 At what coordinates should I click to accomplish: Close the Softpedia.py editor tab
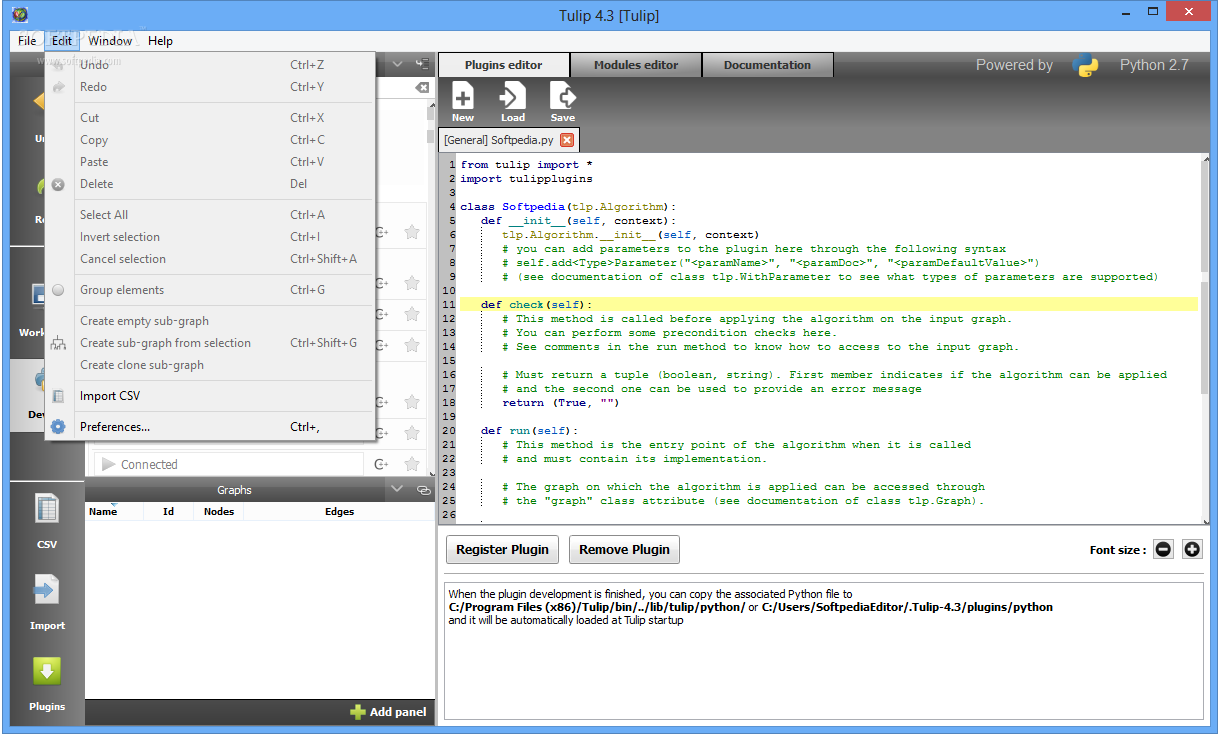point(567,140)
